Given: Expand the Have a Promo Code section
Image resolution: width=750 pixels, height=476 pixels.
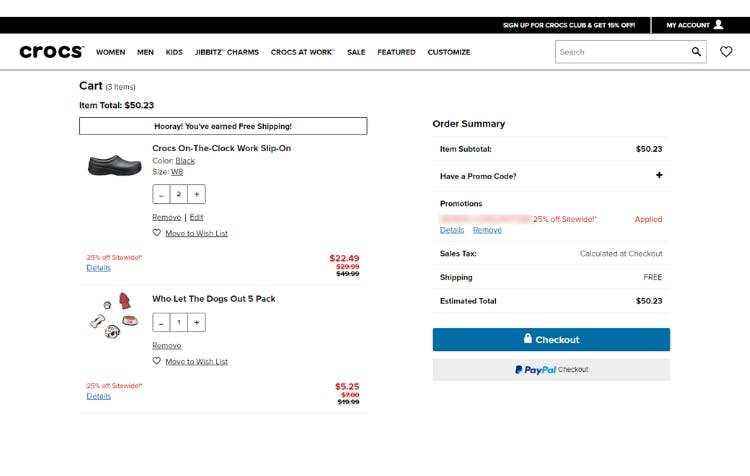Looking at the screenshot, I should [659, 175].
